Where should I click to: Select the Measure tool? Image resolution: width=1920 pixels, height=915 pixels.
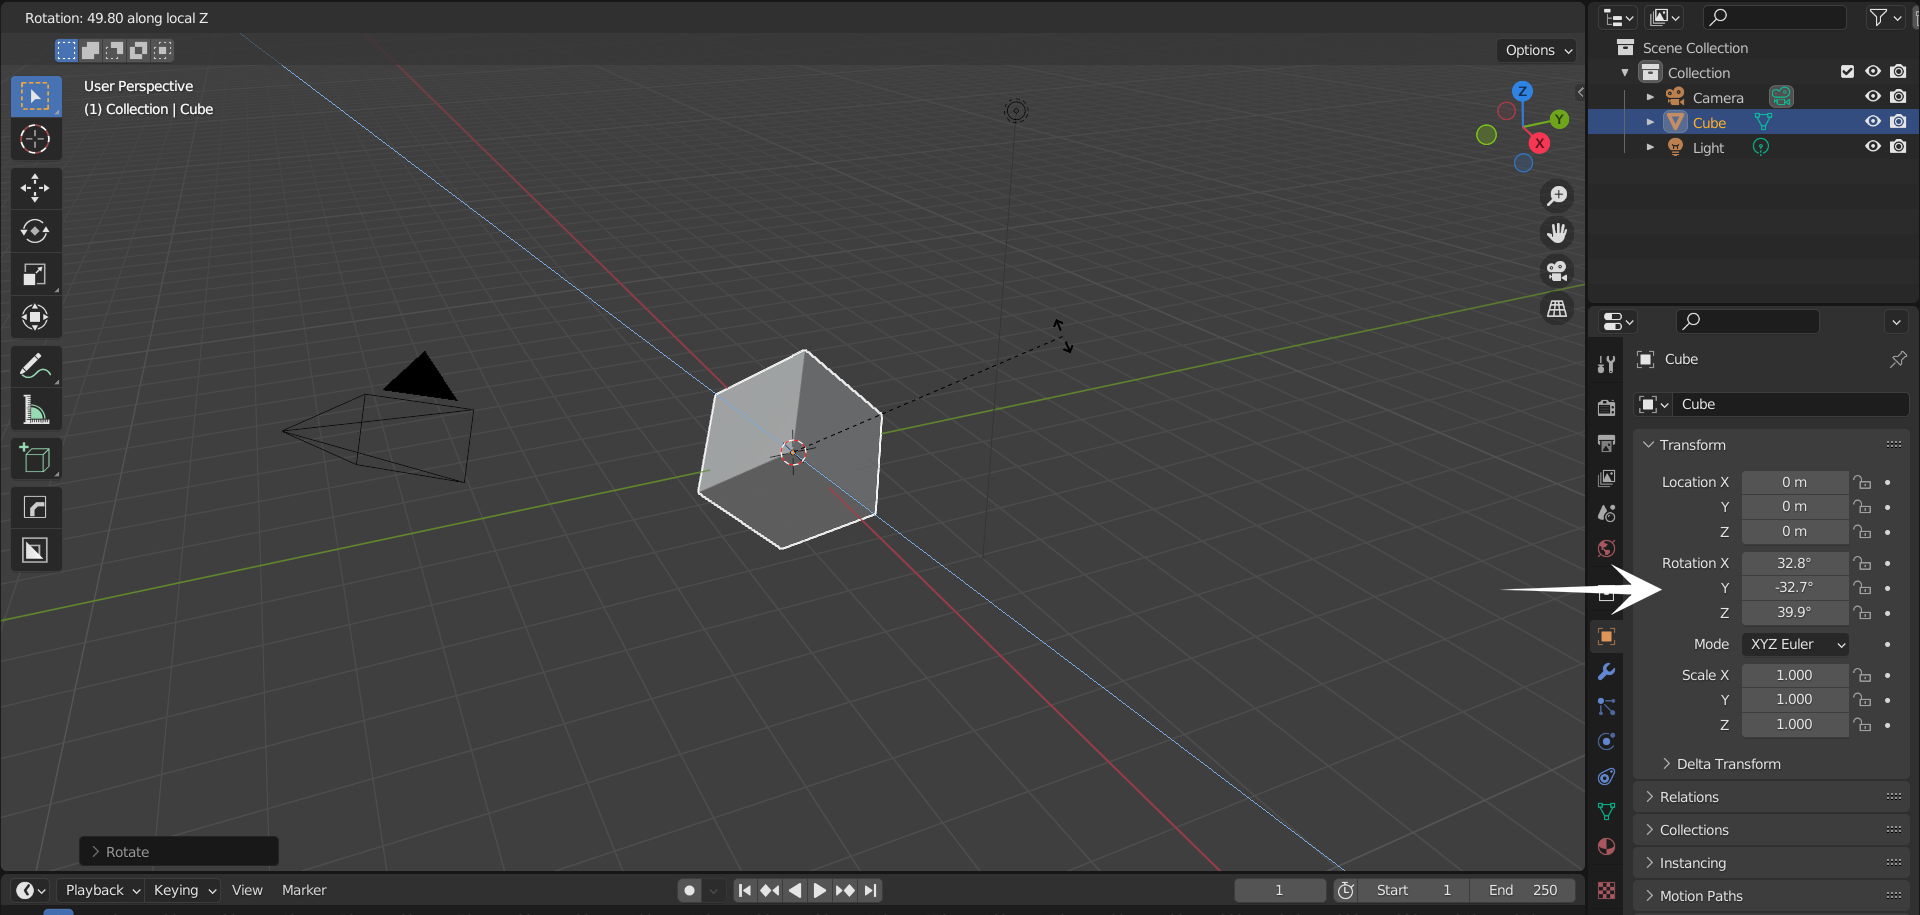[36, 410]
